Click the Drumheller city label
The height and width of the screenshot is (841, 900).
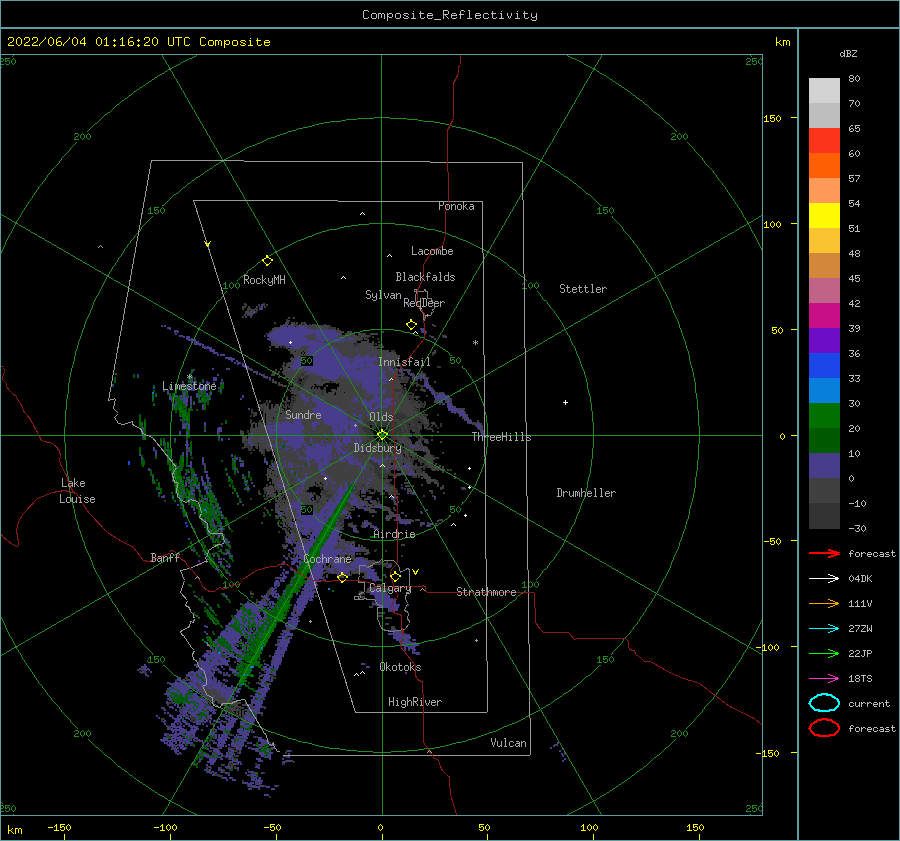pos(586,493)
